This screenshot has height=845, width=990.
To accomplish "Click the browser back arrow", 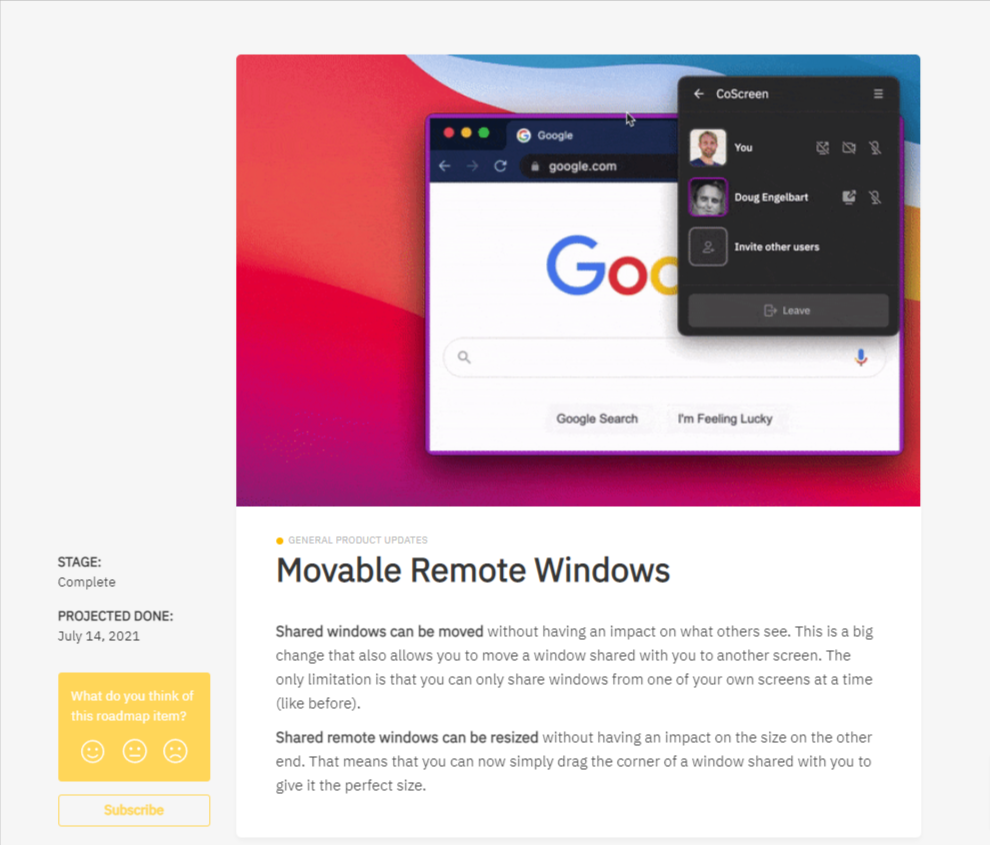I will pos(444,166).
